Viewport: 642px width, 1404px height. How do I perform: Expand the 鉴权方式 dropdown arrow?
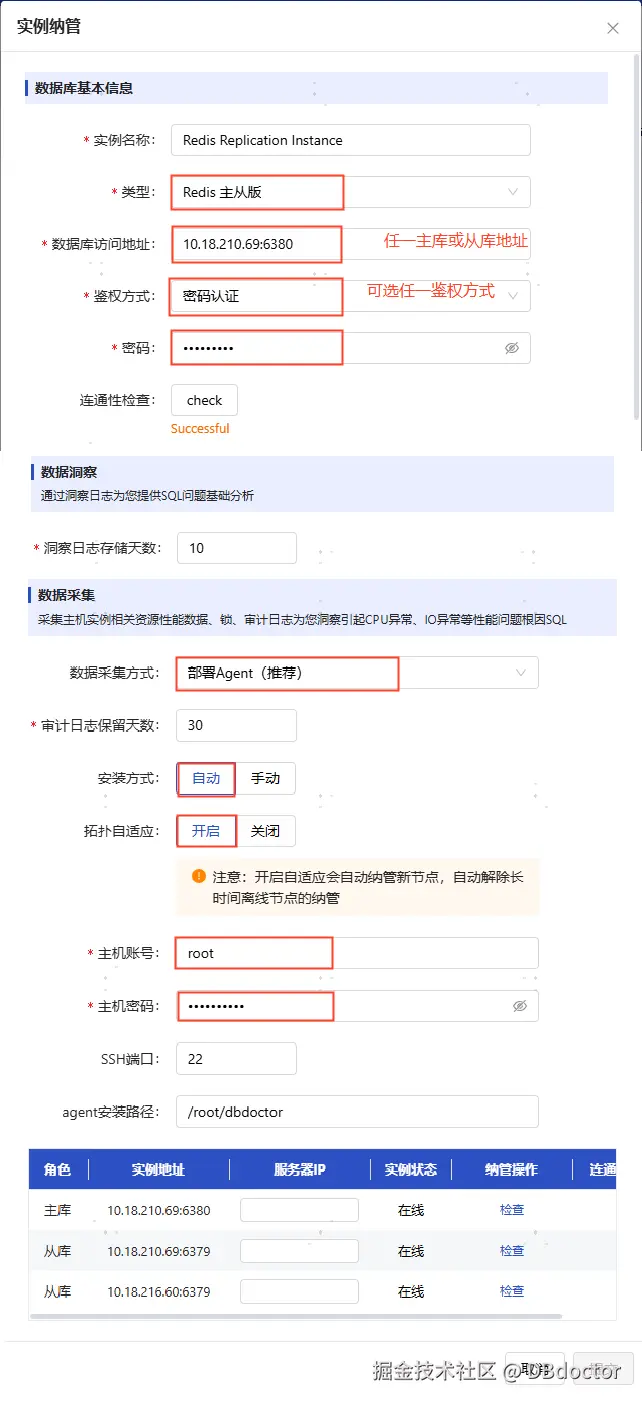click(x=514, y=296)
